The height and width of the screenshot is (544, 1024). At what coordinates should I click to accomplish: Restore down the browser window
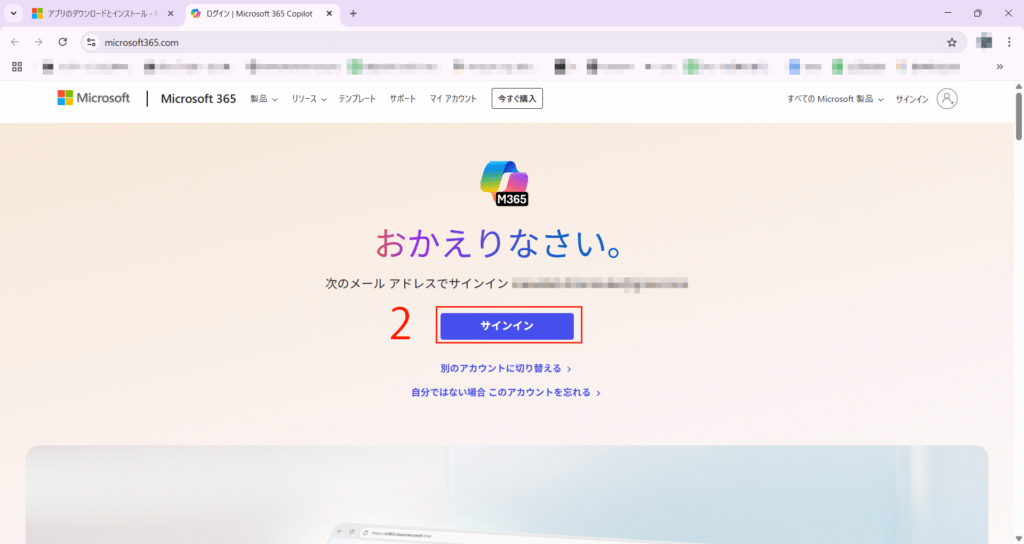[978, 13]
